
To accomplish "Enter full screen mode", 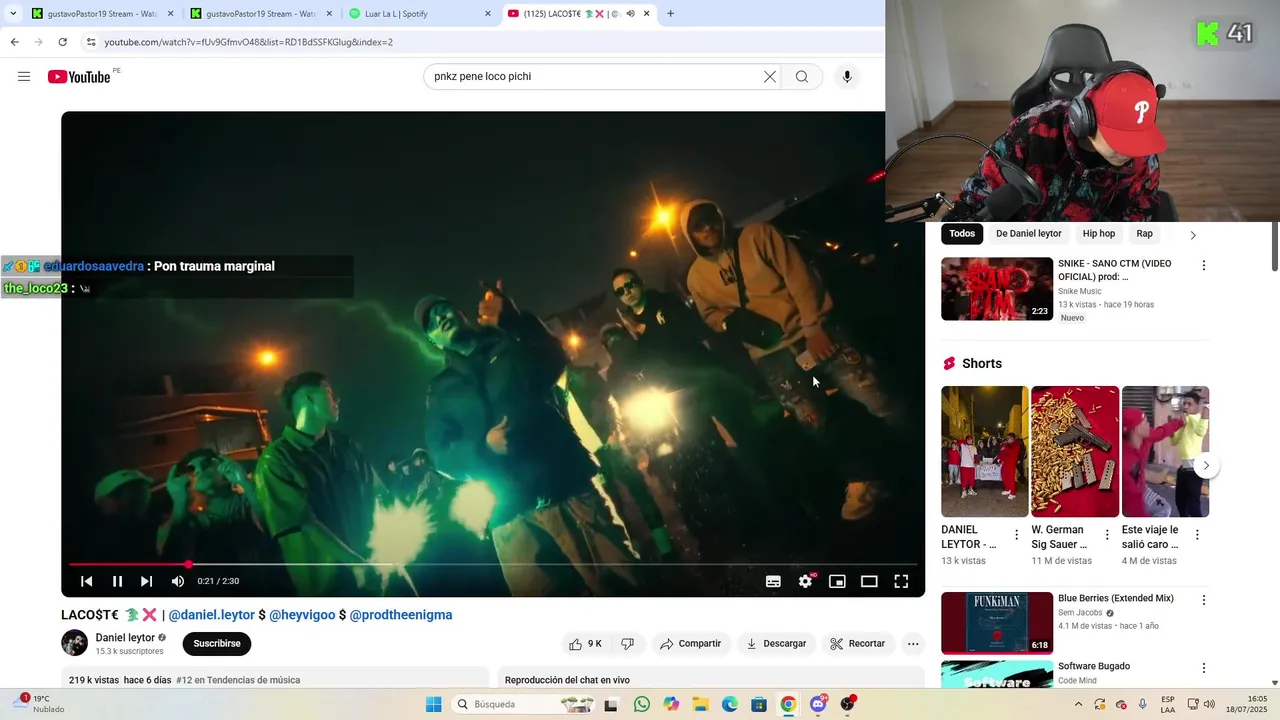I will pos(901,581).
